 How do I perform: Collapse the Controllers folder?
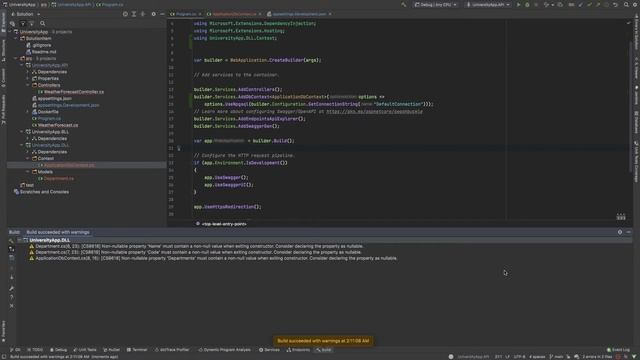(28, 85)
